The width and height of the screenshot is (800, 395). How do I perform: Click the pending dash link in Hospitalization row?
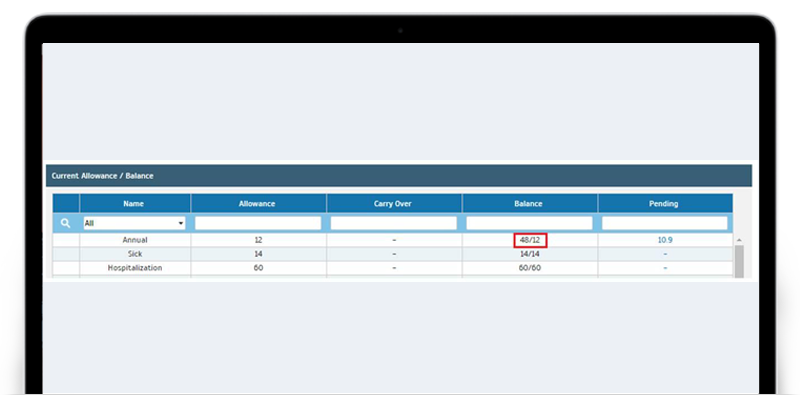[x=665, y=267]
